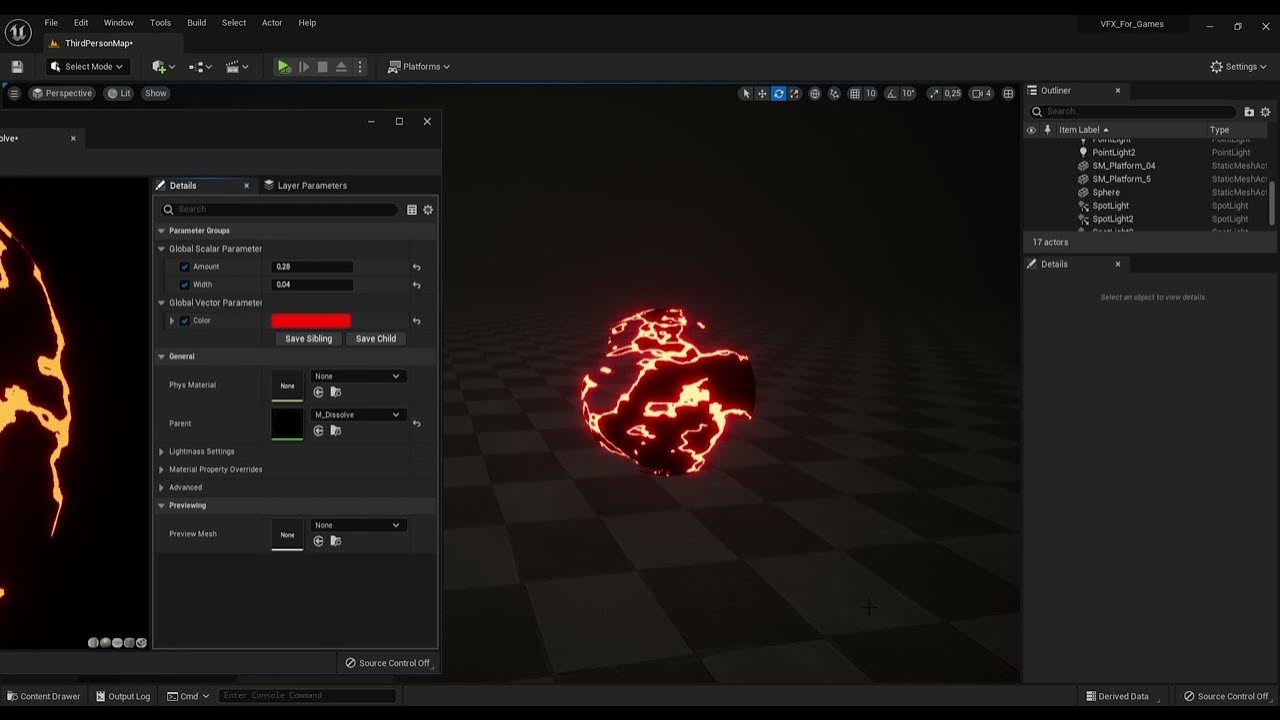Use selected asset for Phys Material
The image size is (1280, 720).
[318, 392]
